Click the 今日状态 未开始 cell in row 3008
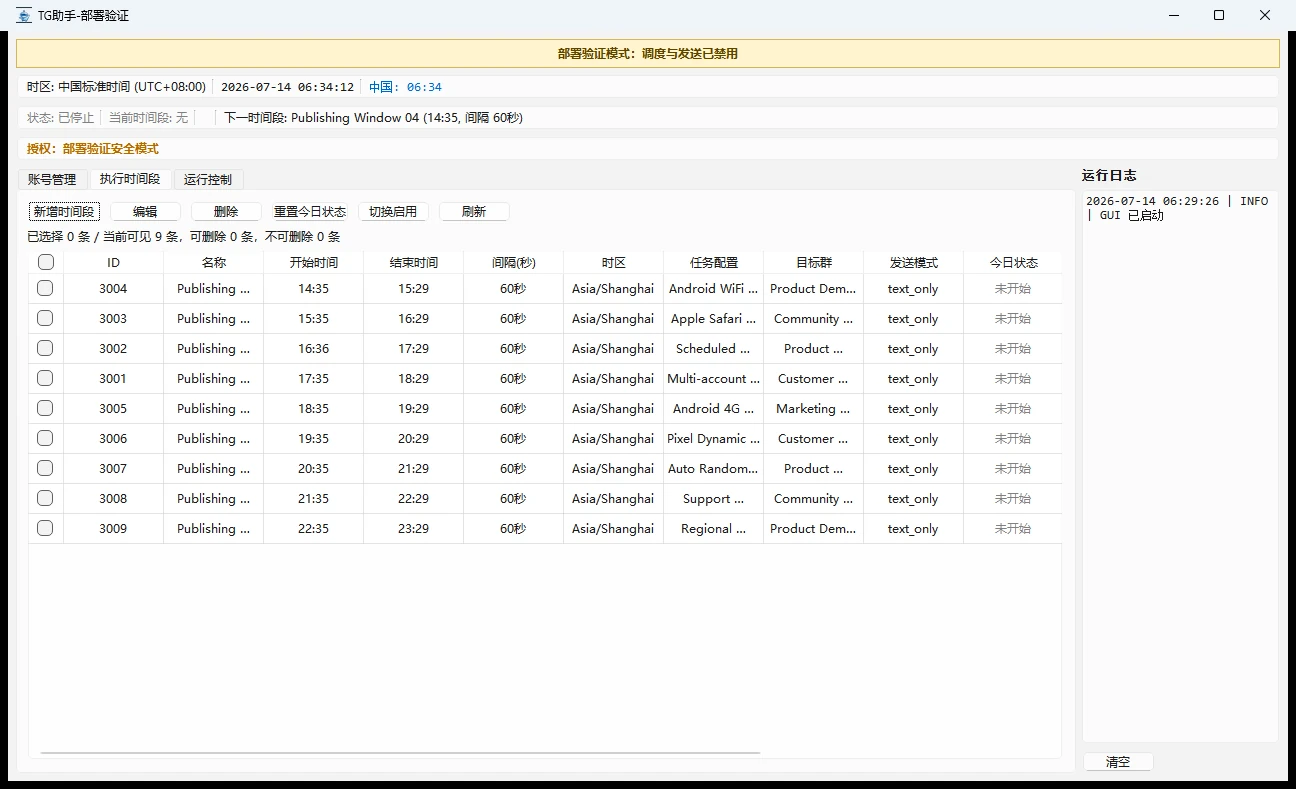 point(1012,498)
